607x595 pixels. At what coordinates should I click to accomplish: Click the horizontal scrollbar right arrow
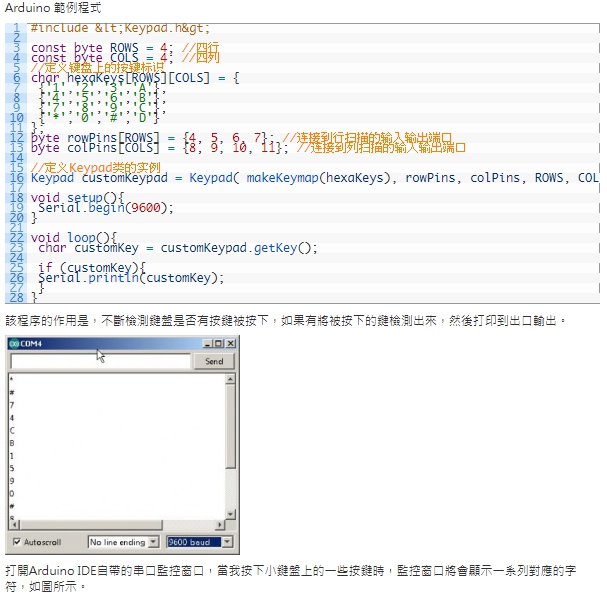click(220, 525)
